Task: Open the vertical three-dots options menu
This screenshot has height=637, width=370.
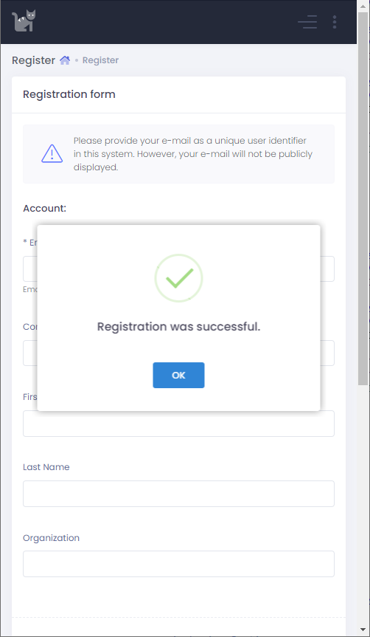Action: tap(334, 22)
